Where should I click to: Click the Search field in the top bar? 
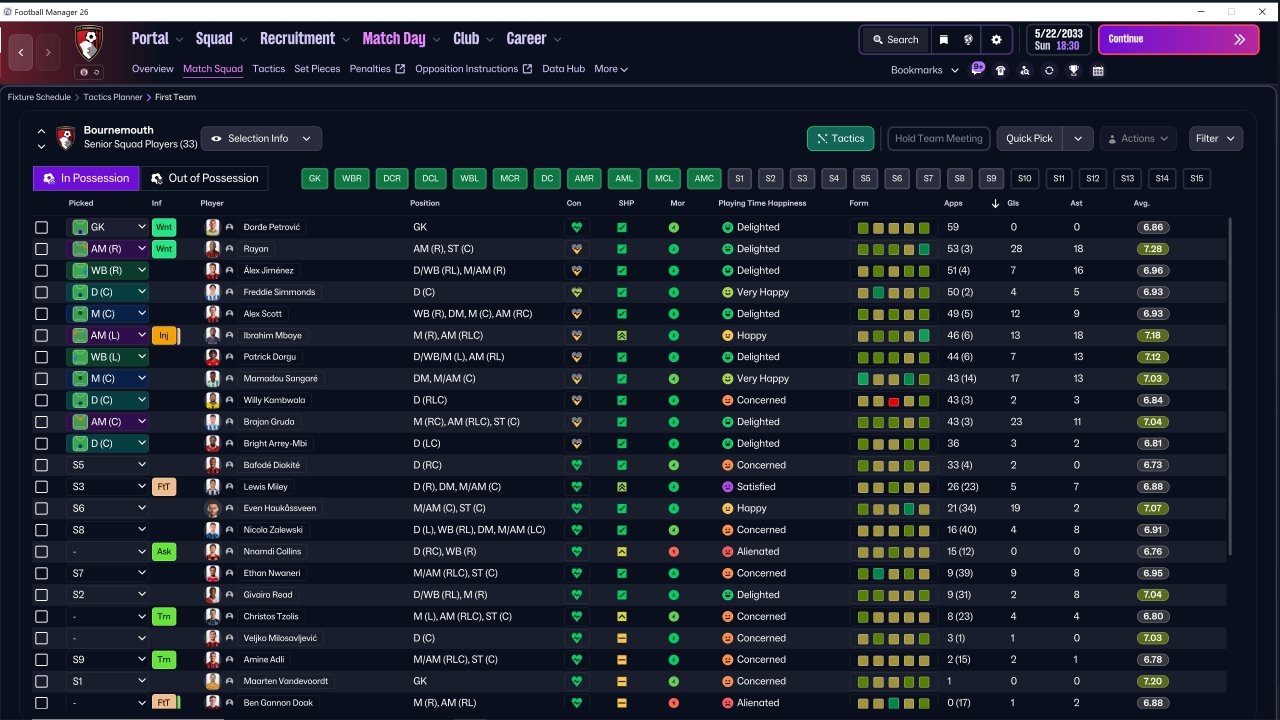[895, 40]
